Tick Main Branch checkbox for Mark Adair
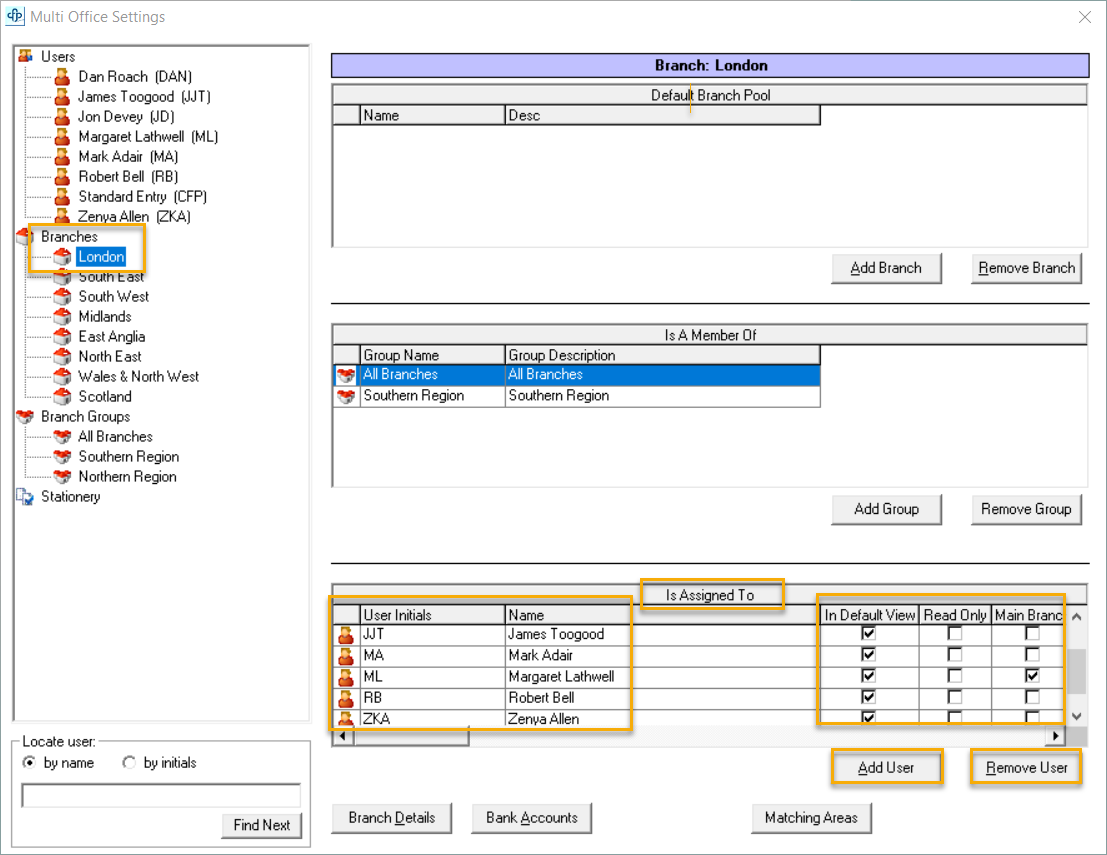Image resolution: width=1107 pixels, height=855 pixels. coord(1032,654)
